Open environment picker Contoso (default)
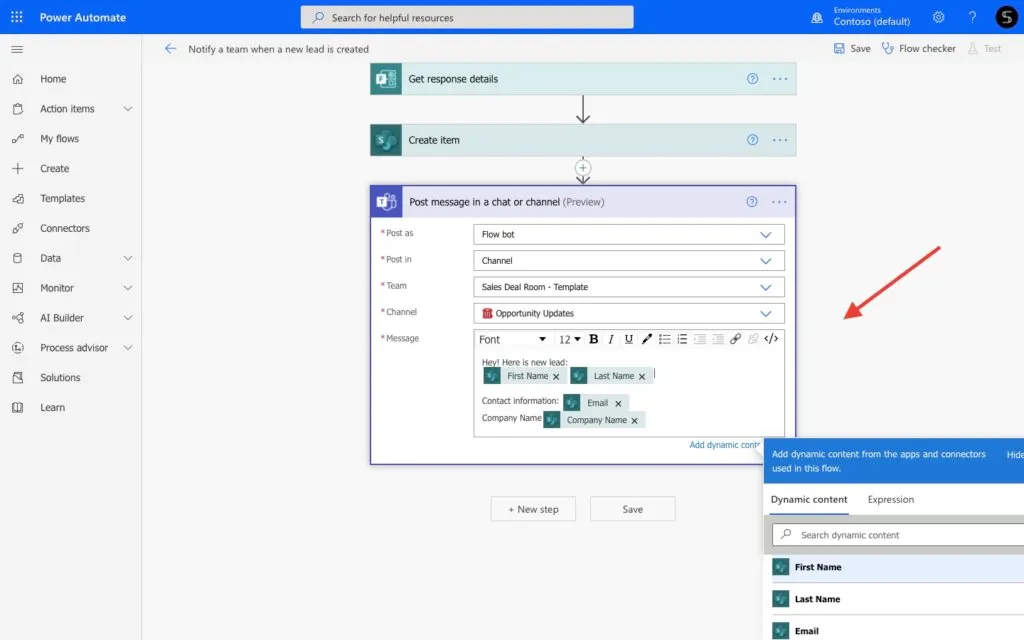The height and width of the screenshot is (640, 1024). click(861, 17)
